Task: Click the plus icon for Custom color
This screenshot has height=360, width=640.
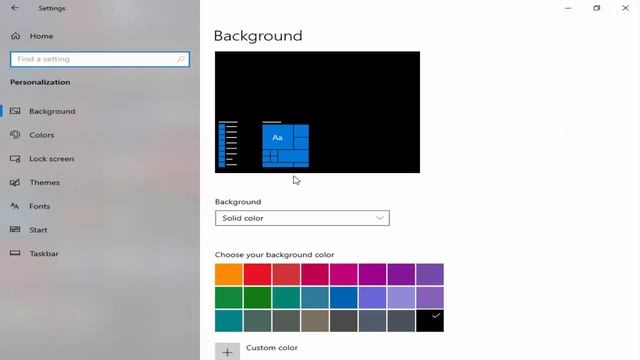Action: 227,352
